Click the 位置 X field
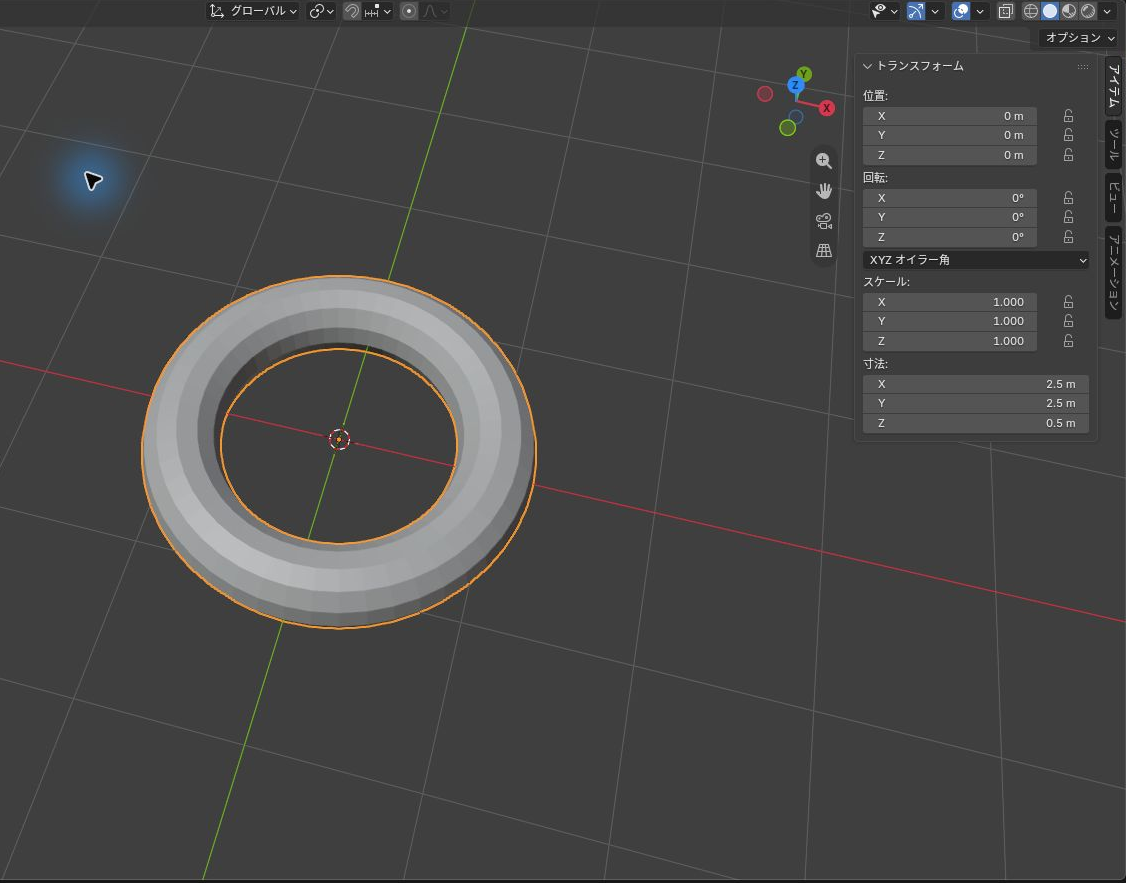 click(x=949, y=116)
